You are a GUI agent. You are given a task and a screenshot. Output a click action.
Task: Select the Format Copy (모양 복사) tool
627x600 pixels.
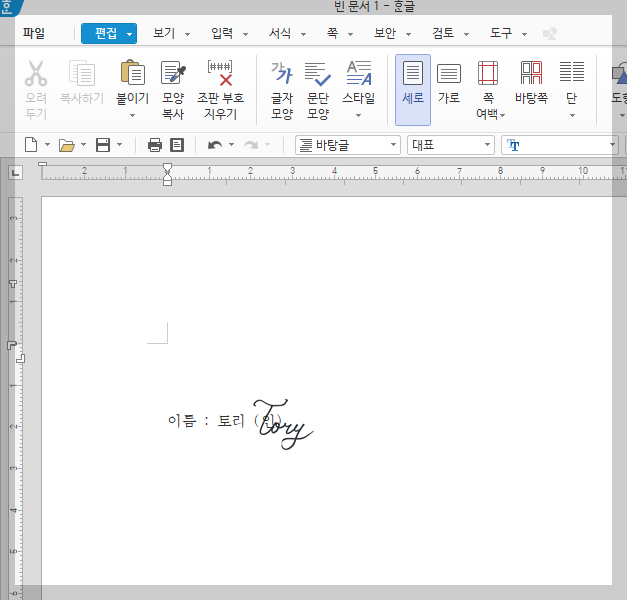pyautogui.click(x=173, y=73)
